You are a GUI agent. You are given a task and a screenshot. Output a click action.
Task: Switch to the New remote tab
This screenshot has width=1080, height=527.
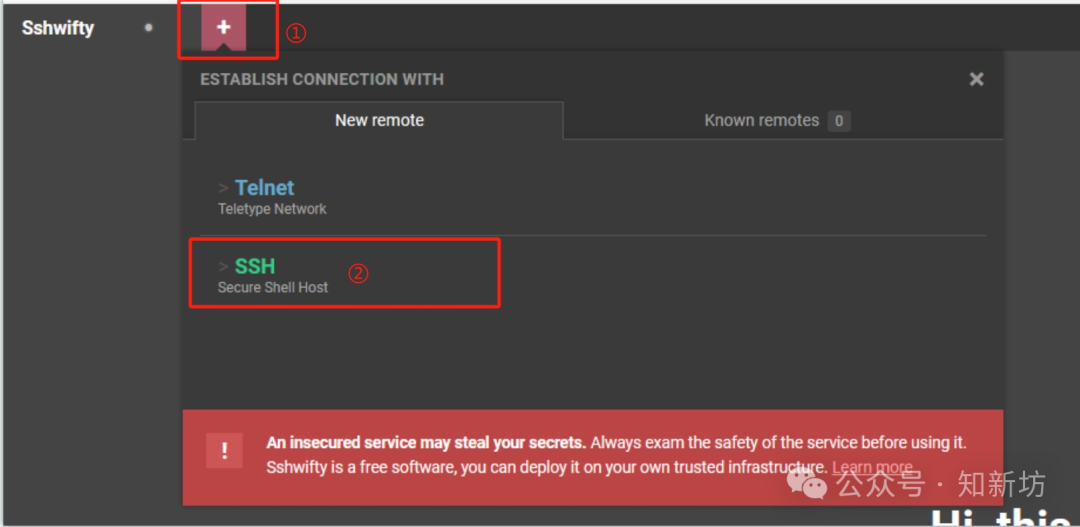pyautogui.click(x=380, y=121)
